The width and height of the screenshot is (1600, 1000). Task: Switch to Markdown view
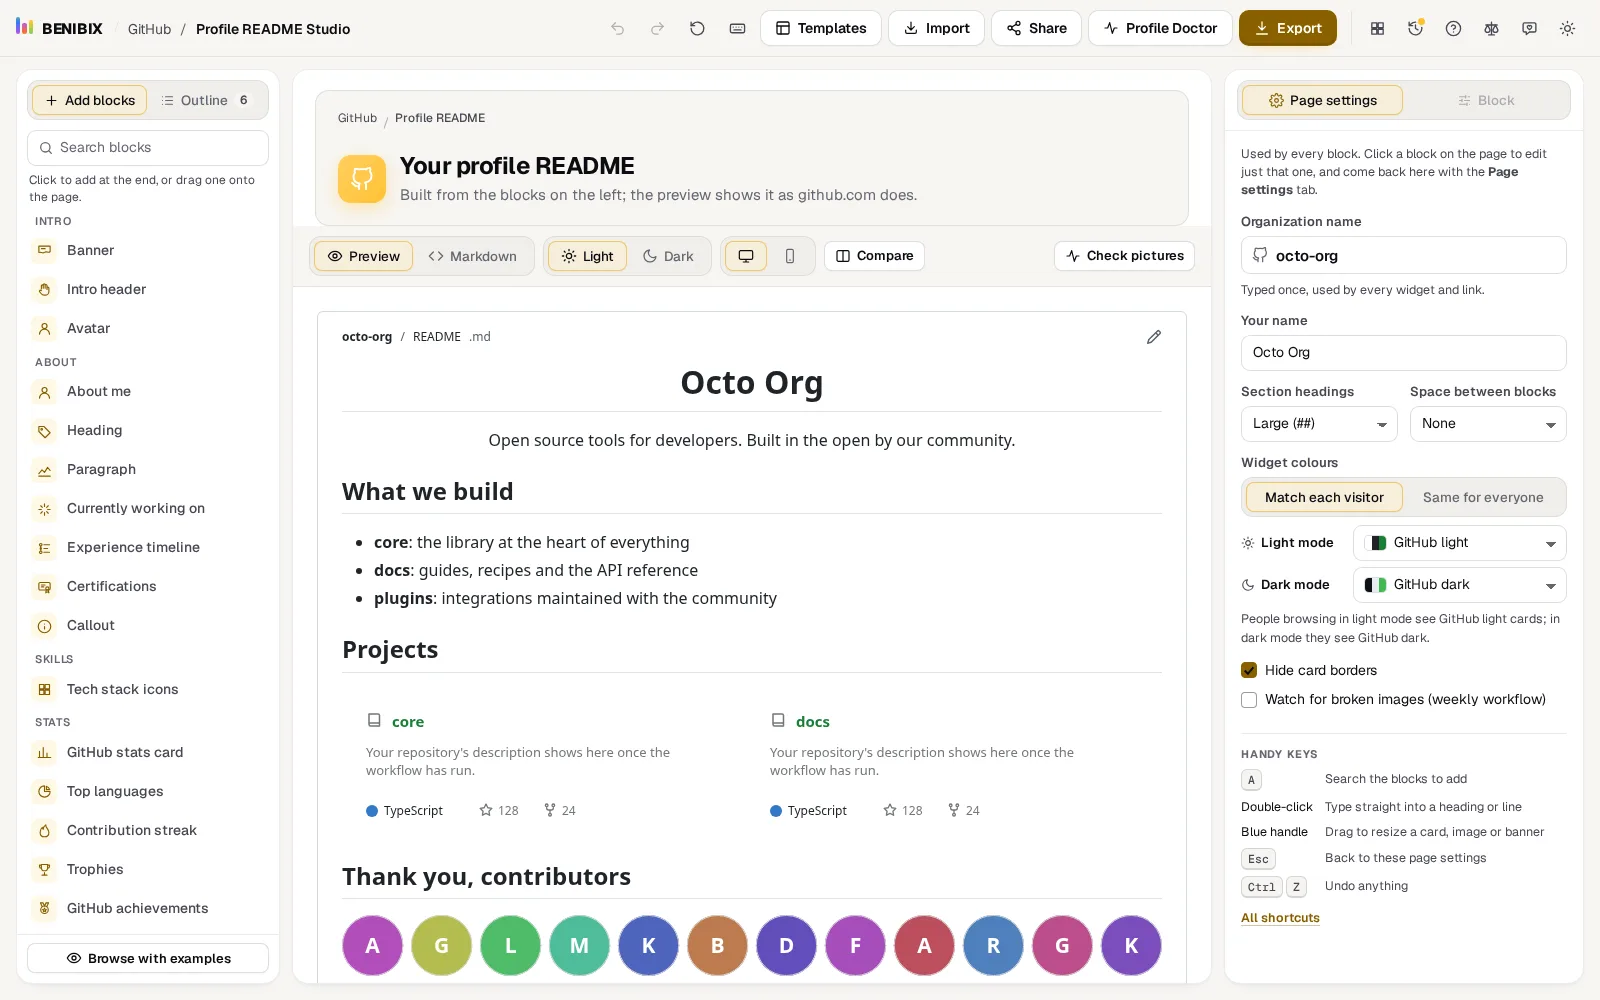click(473, 256)
